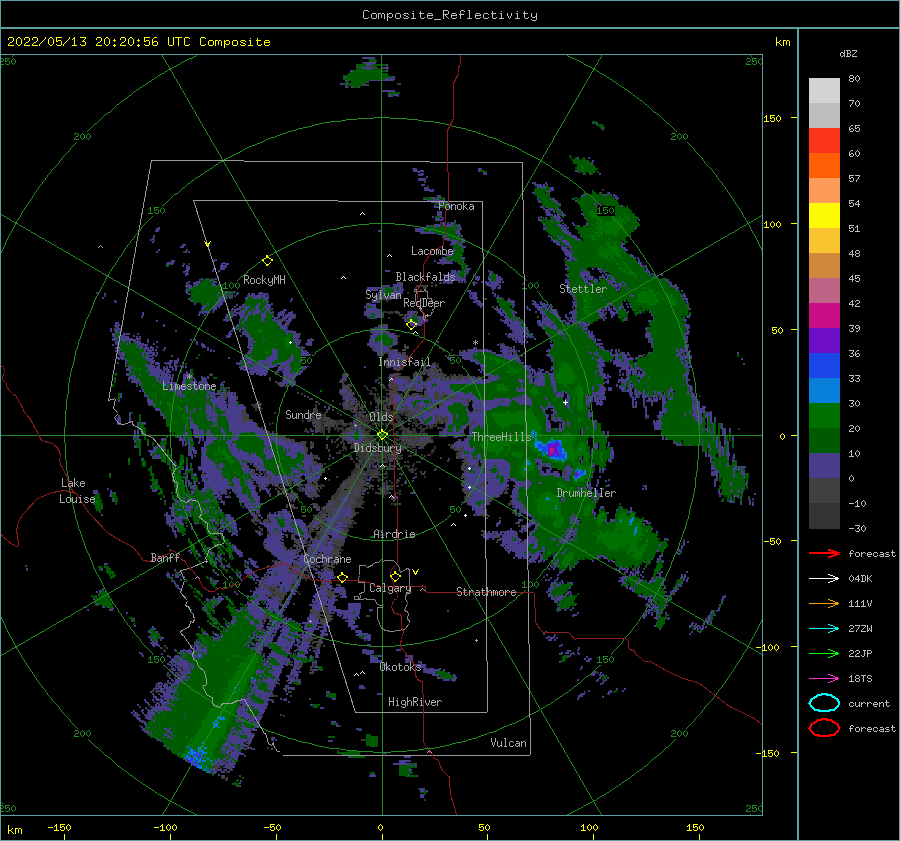
Task: Click the Blackfalds label
Action: point(425,277)
